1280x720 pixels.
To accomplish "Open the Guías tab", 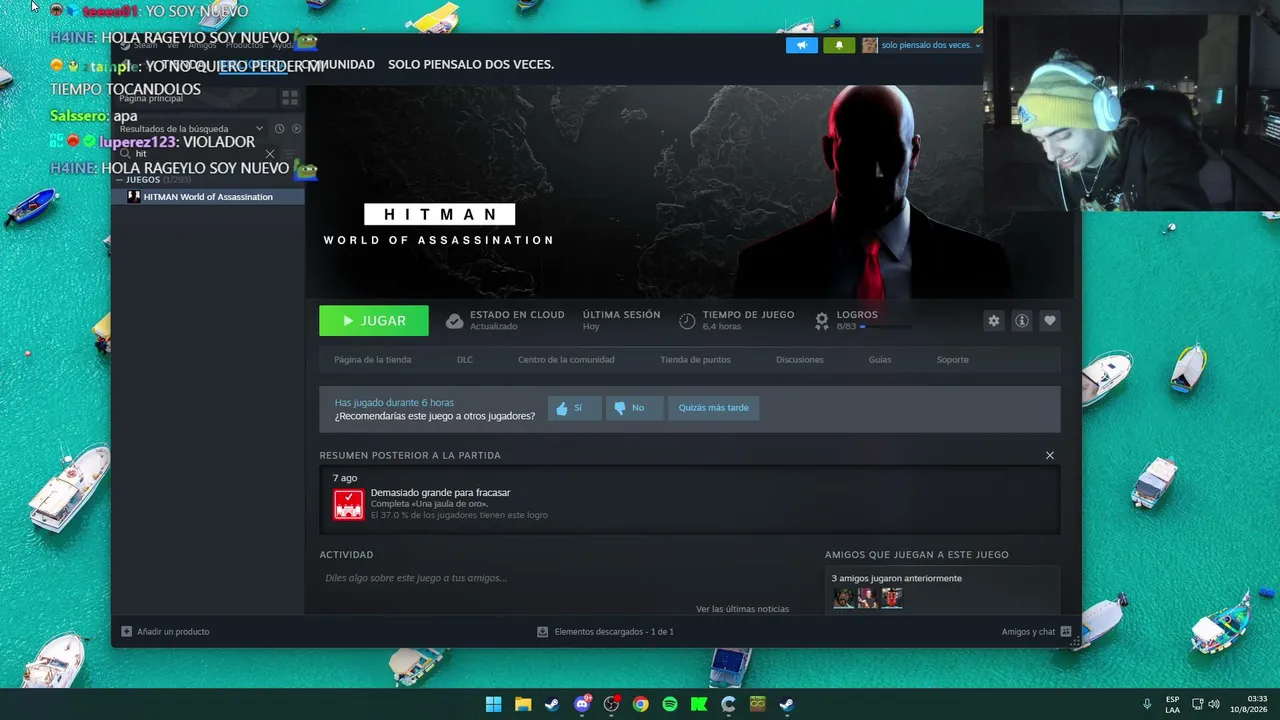I will click(x=880, y=360).
